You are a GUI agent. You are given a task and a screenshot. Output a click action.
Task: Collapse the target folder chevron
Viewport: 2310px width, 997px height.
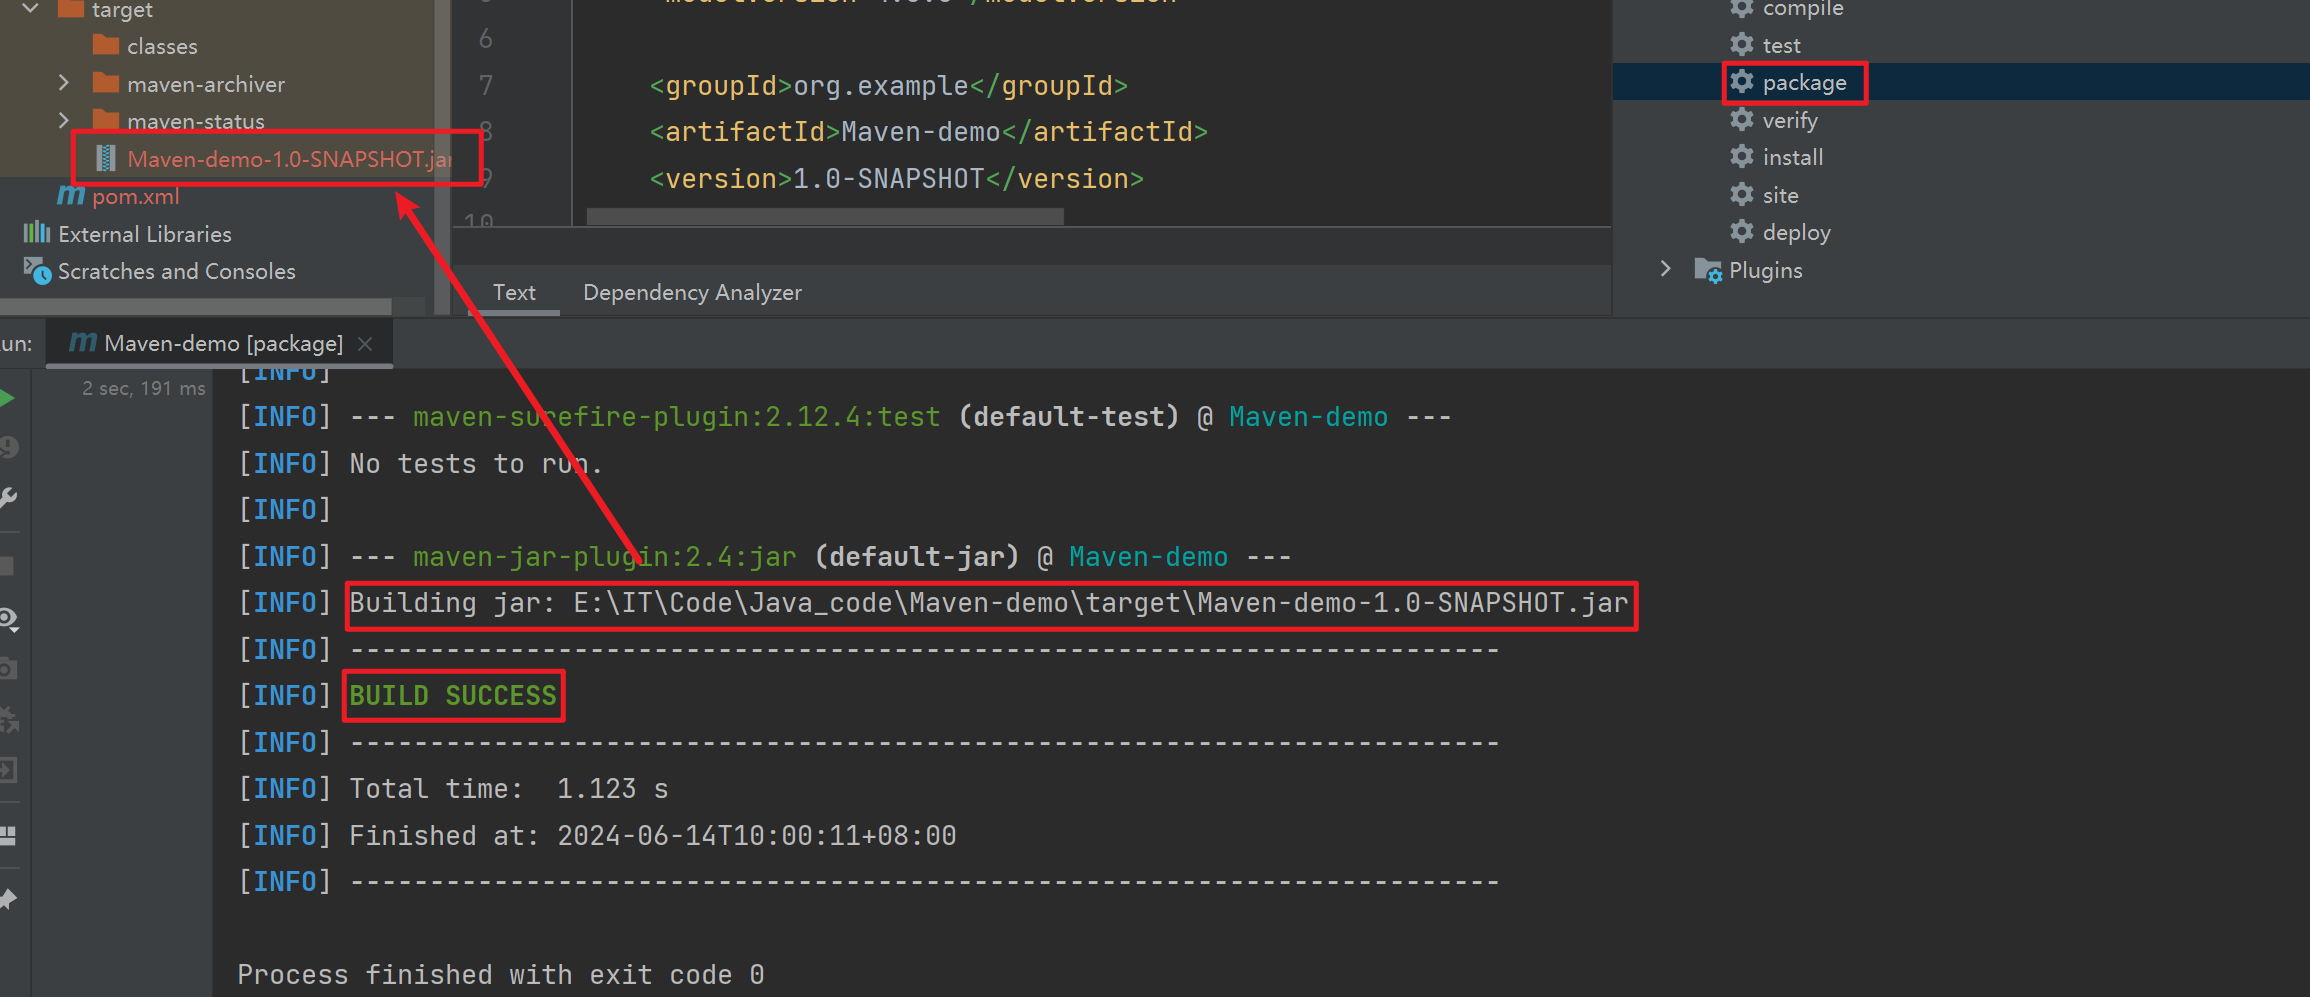pos(31,8)
